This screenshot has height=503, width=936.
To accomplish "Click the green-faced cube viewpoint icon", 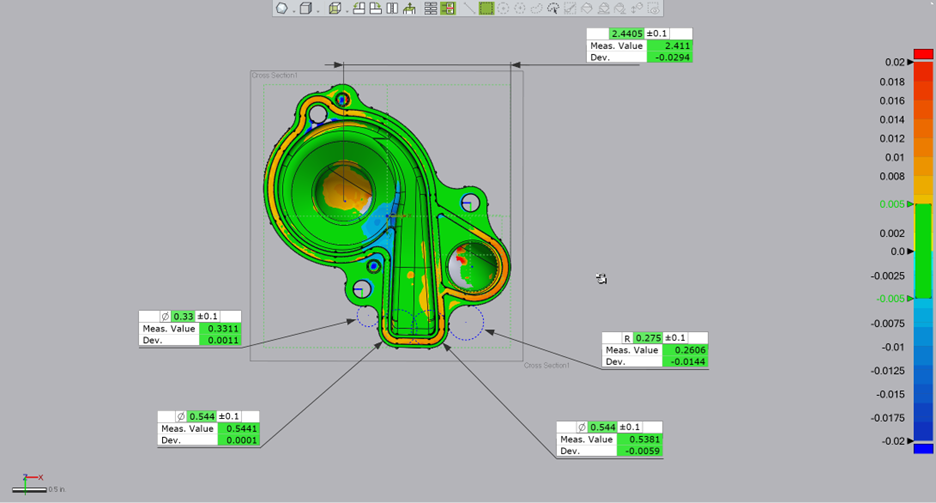I will pos(335,8).
